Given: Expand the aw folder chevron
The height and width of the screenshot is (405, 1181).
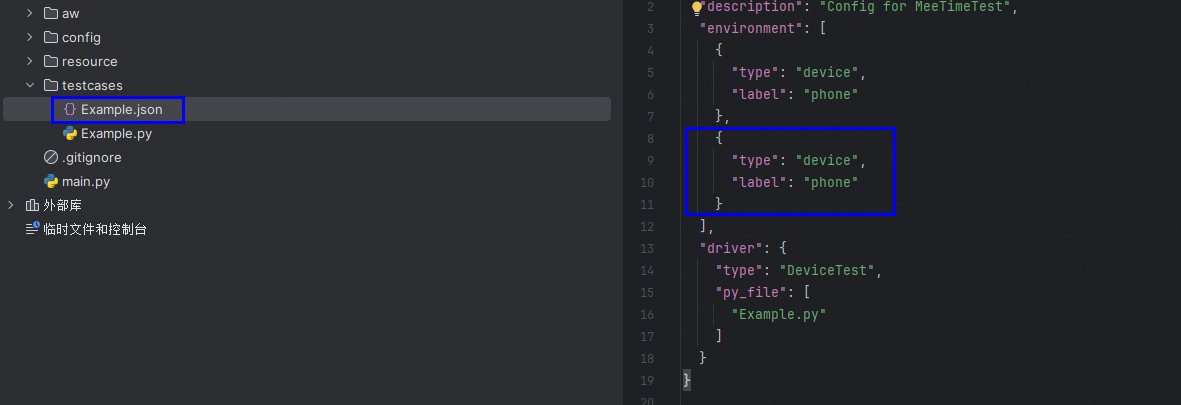Looking at the screenshot, I should coord(29,14).
